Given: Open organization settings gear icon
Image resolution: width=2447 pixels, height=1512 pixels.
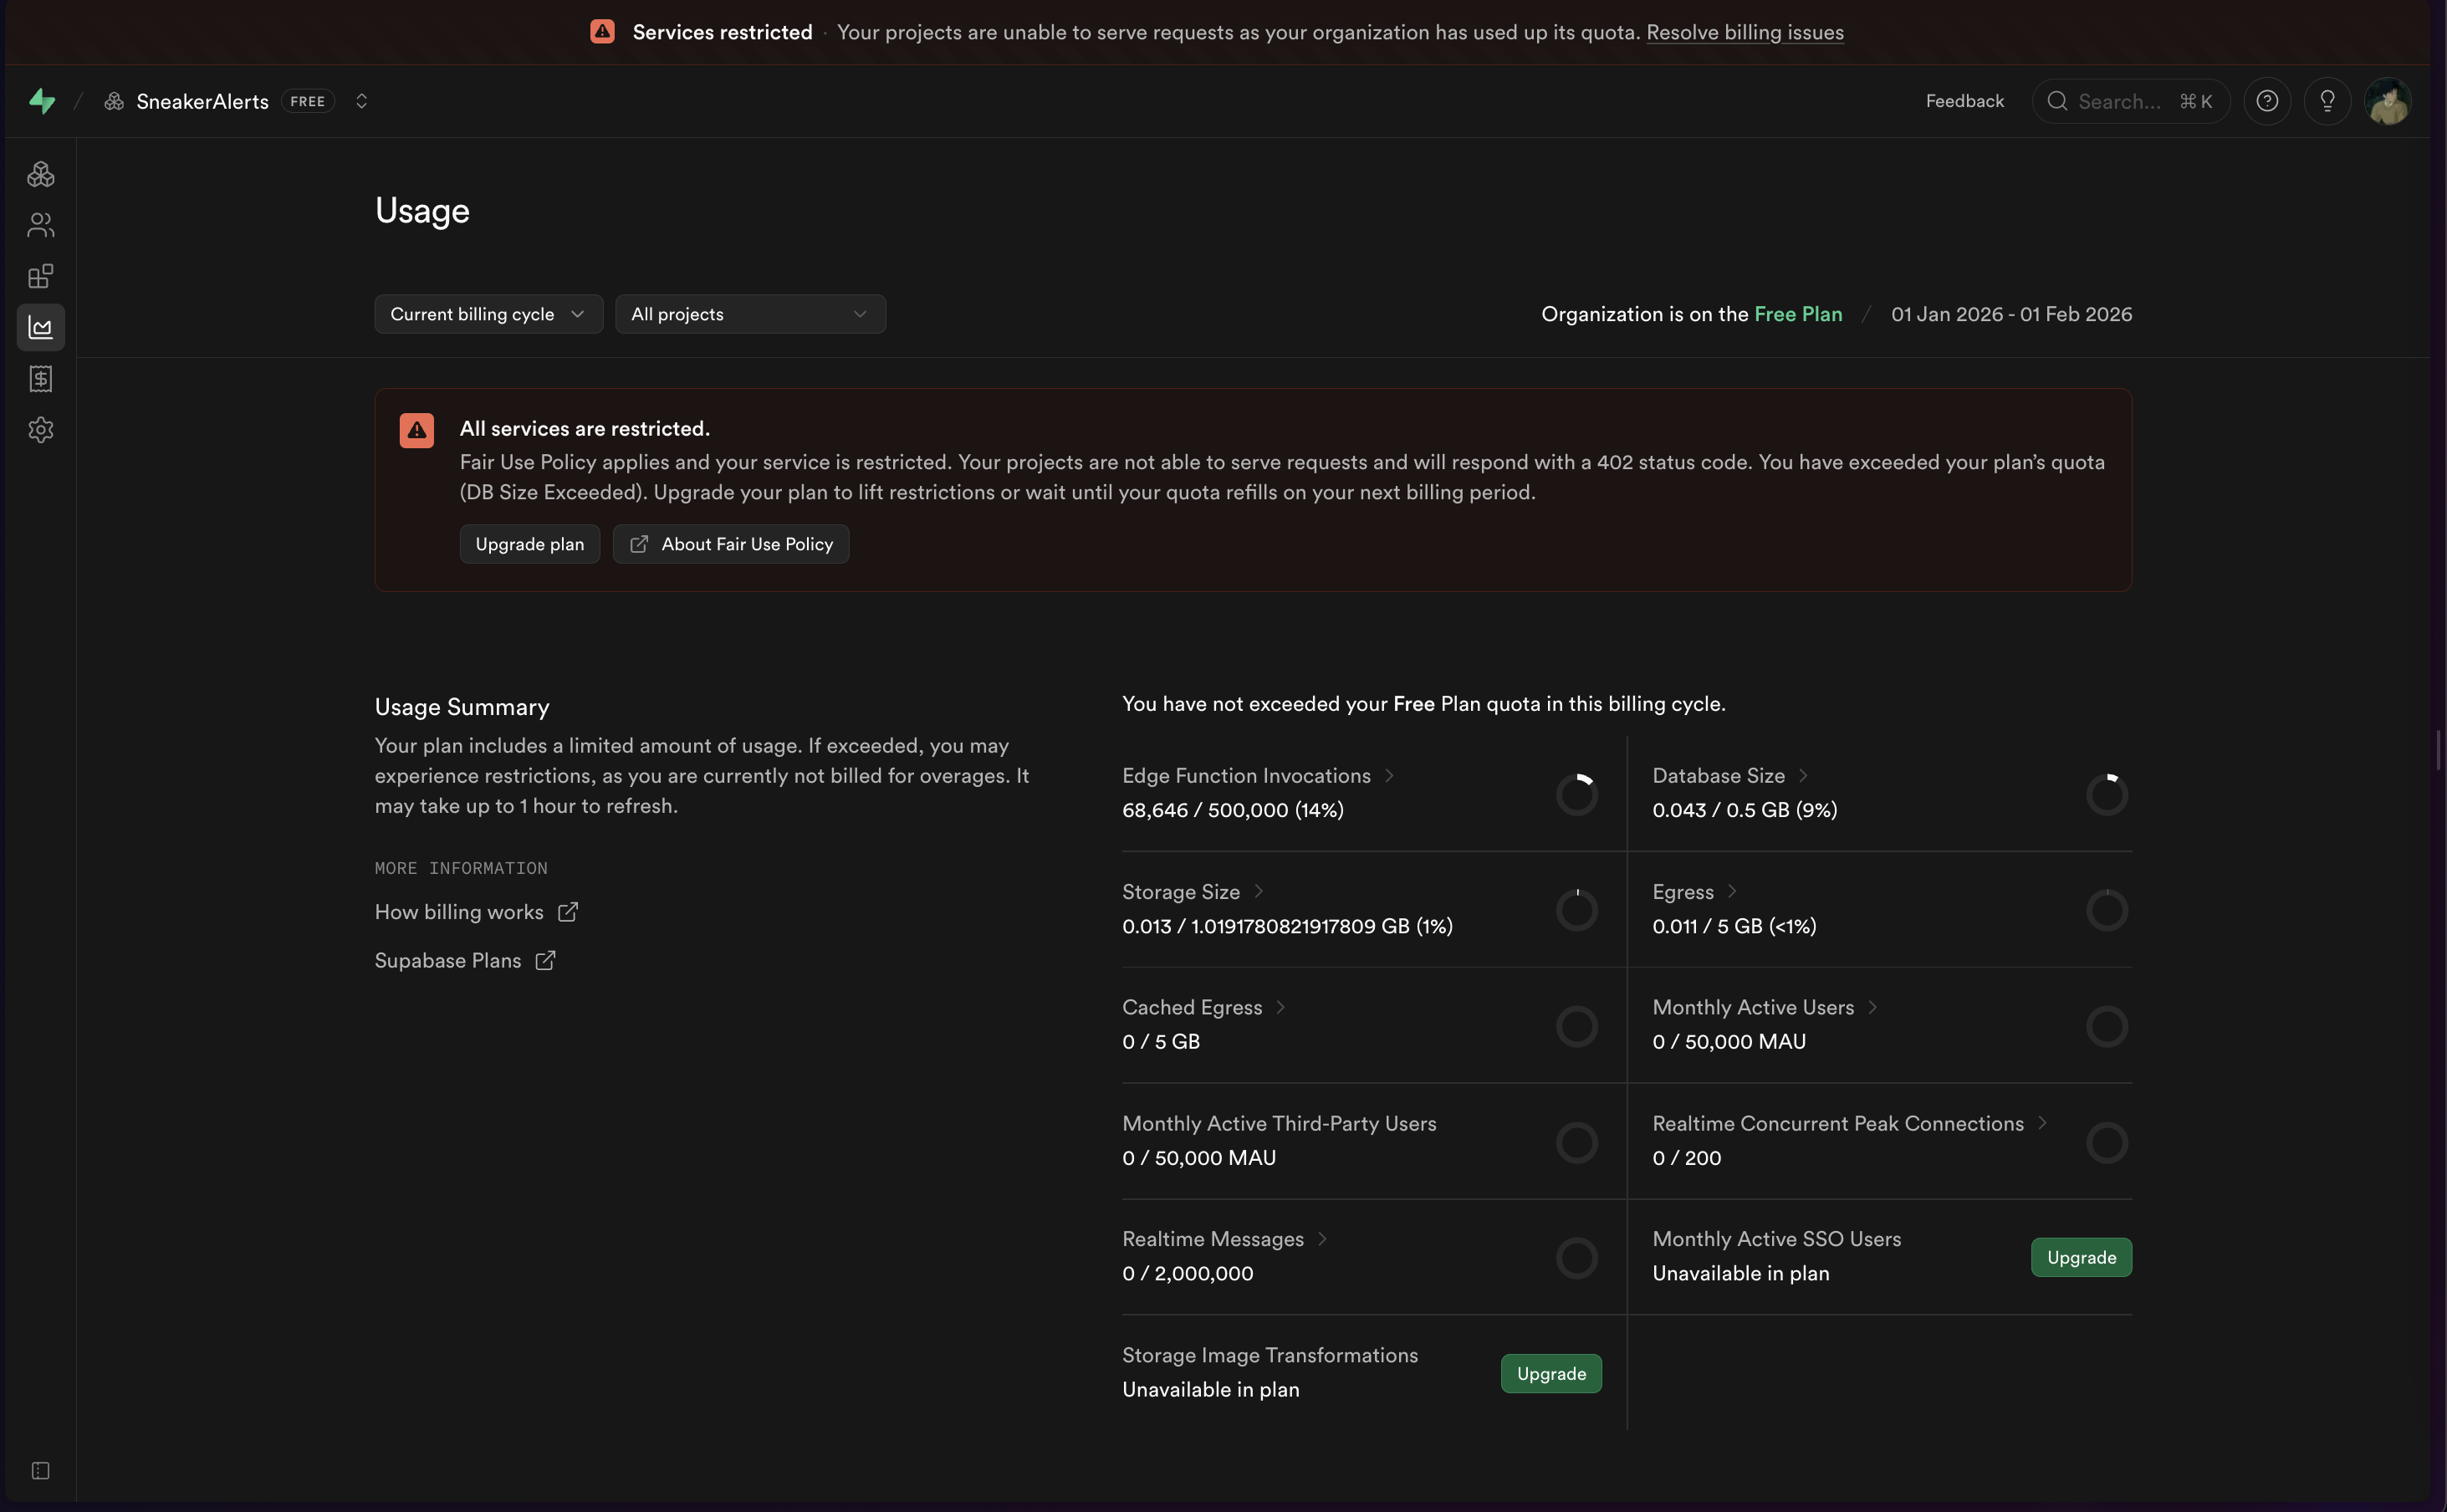Looking at the screenshot, I should coord(41,430).
